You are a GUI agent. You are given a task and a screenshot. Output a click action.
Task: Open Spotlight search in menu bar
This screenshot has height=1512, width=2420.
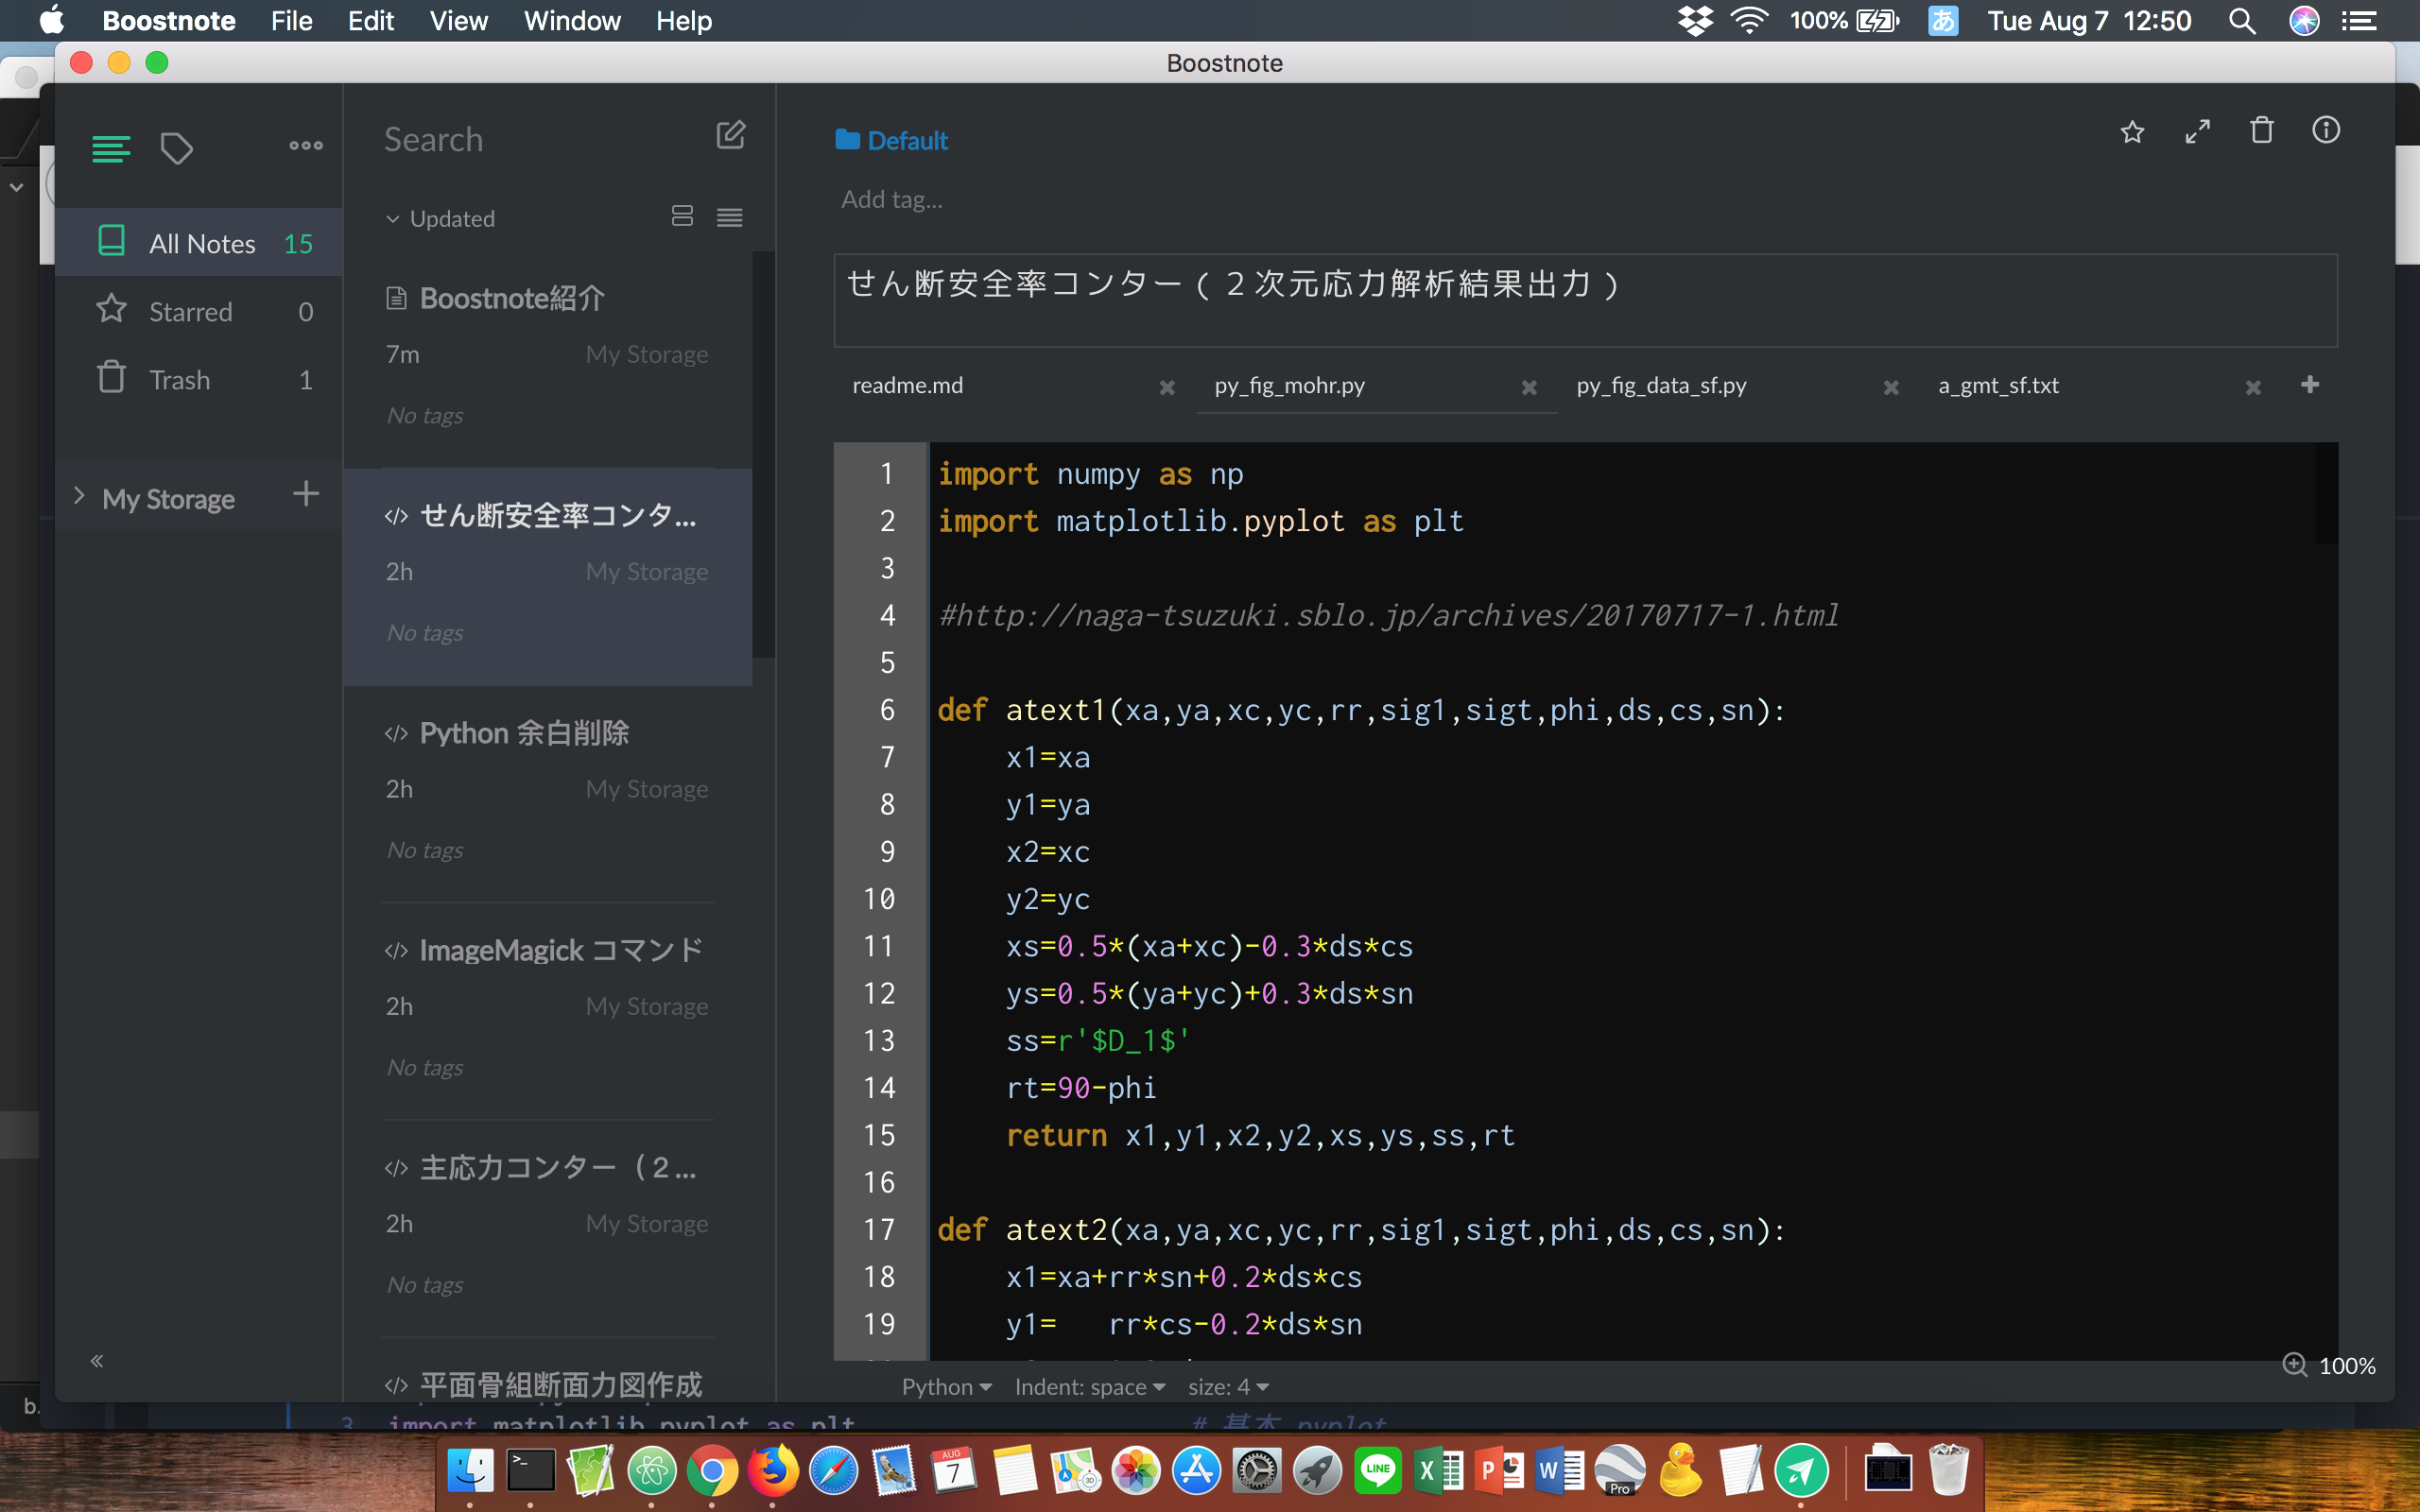pyautogui.click(x=2241, y=20)
